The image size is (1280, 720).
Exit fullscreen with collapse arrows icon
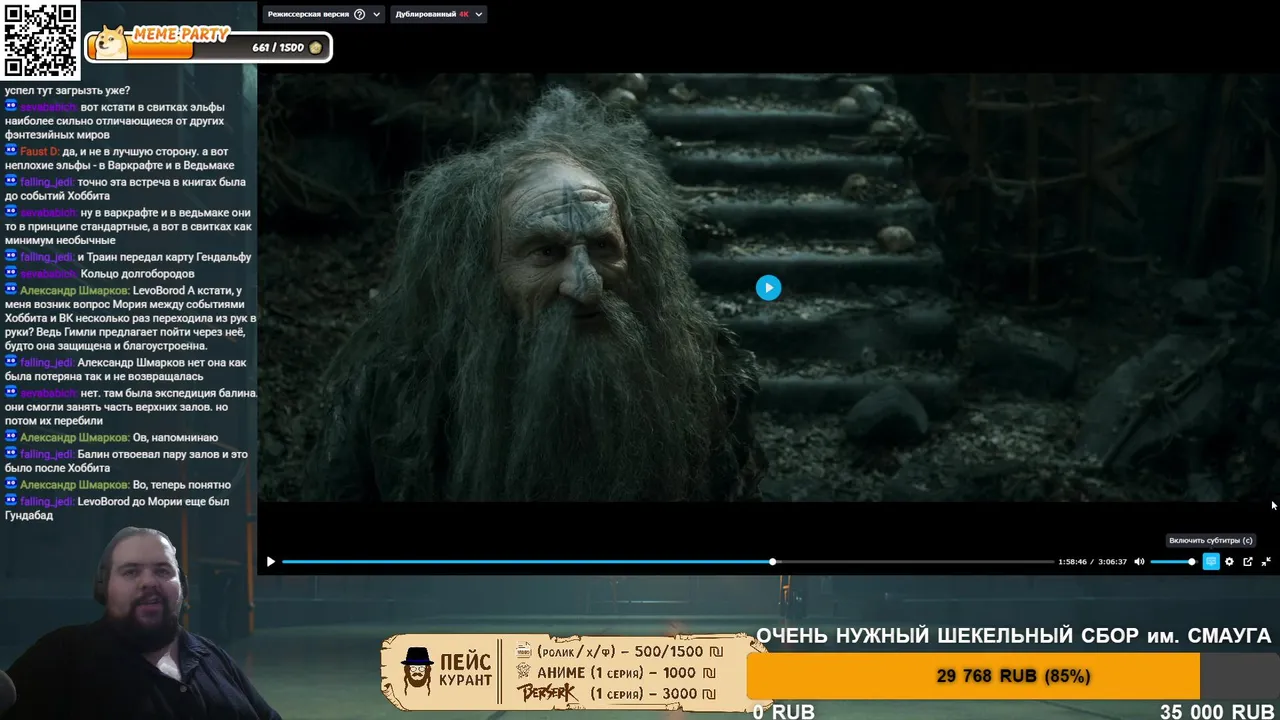point(1266,562)
